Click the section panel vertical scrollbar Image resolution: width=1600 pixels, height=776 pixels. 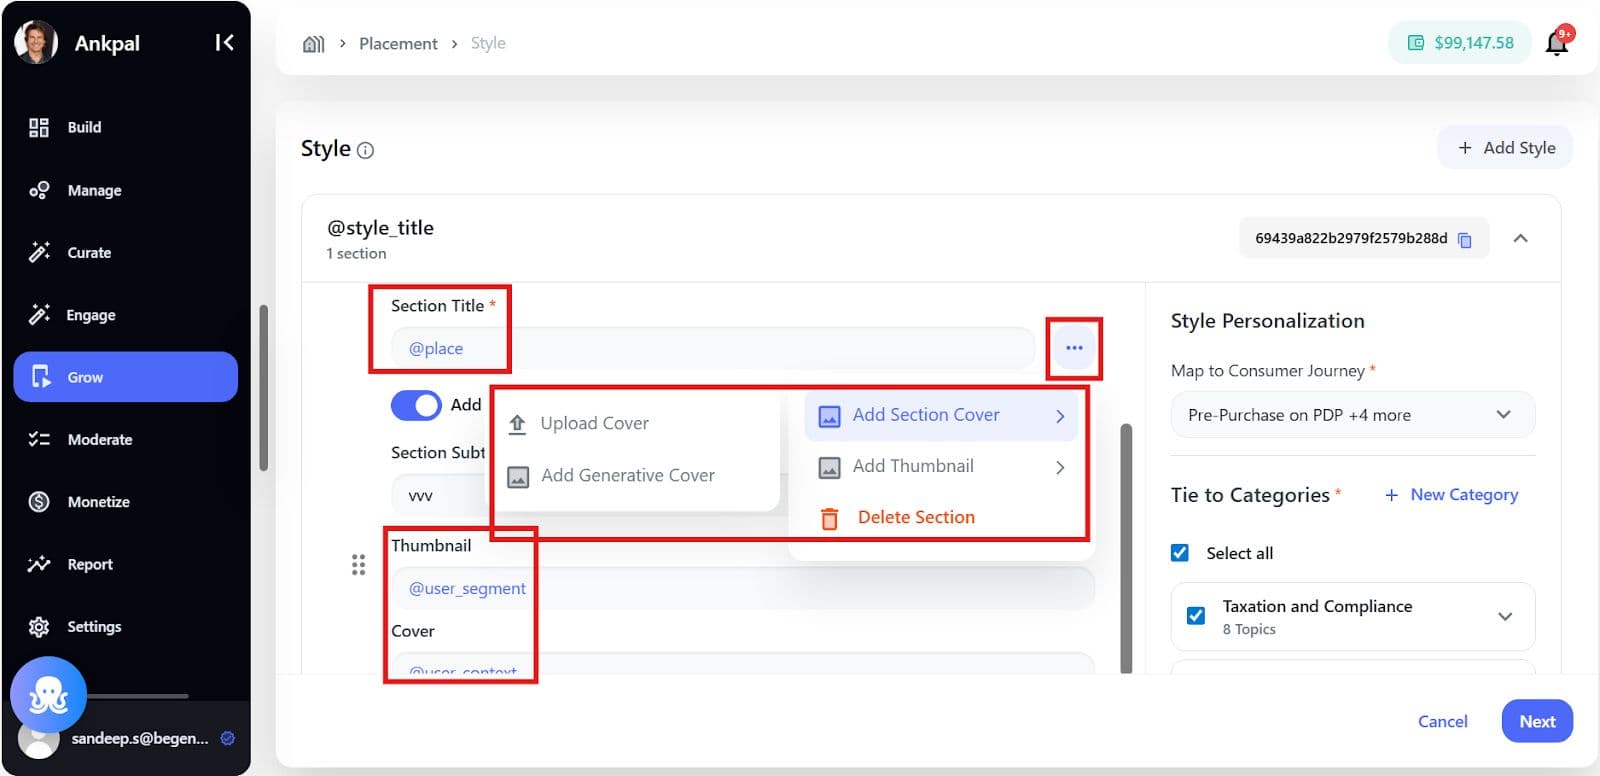pyautogui.click(x=1126, y=548)
